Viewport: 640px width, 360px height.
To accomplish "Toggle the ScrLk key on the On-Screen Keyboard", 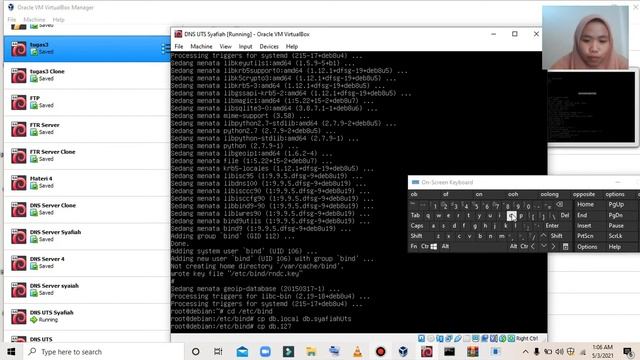I will [x=616, y=236].
